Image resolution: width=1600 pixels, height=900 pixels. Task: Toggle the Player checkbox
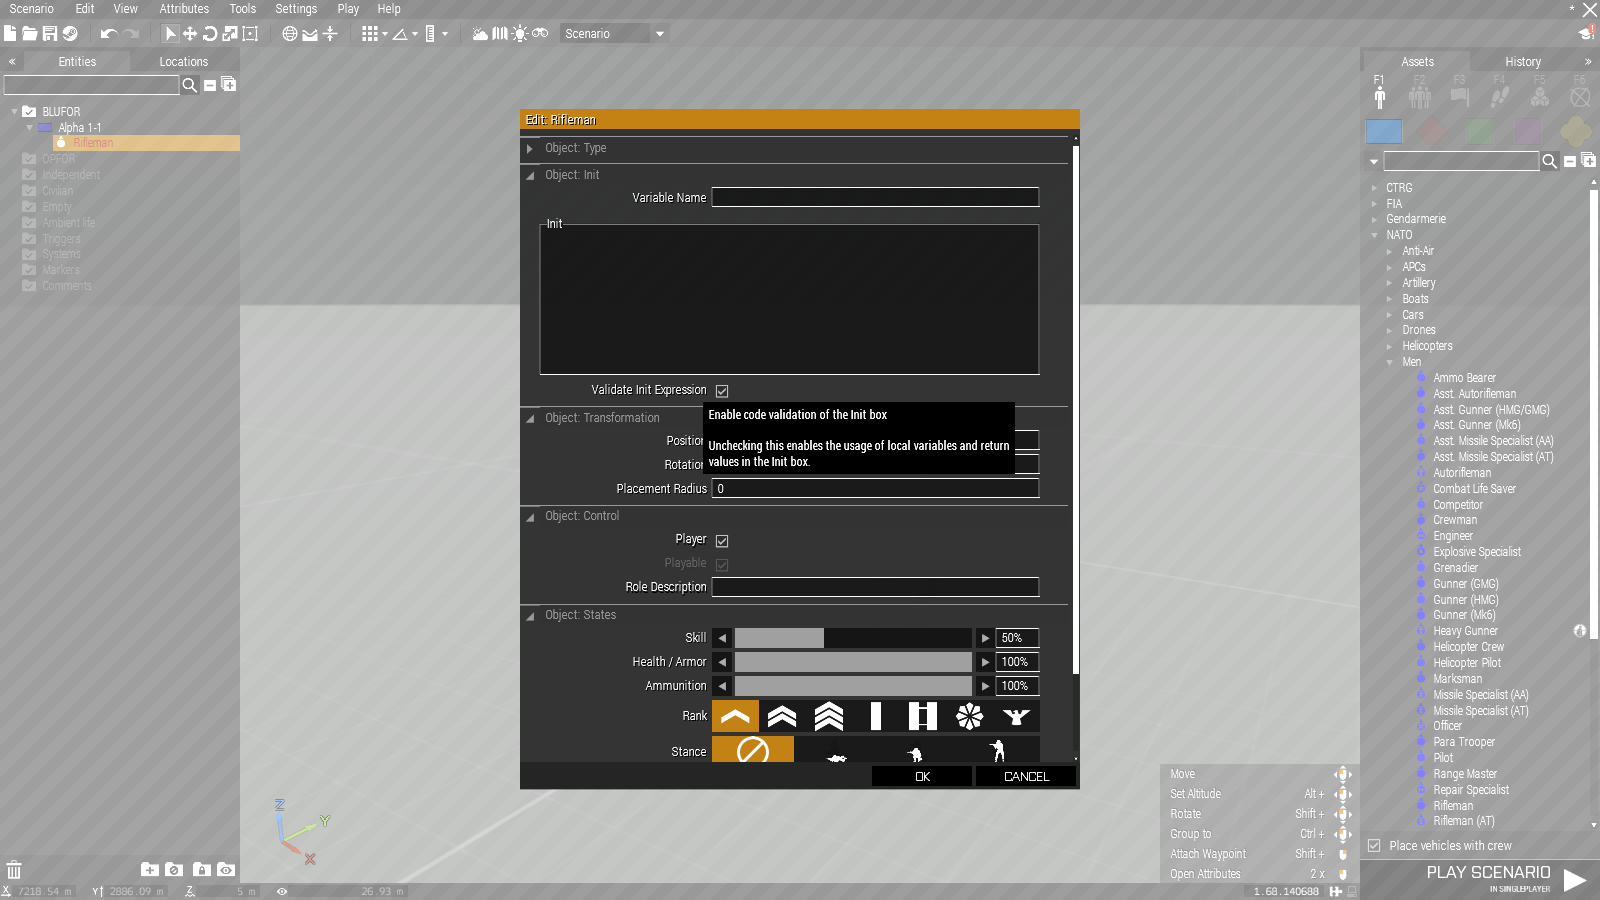coord(722,541)
